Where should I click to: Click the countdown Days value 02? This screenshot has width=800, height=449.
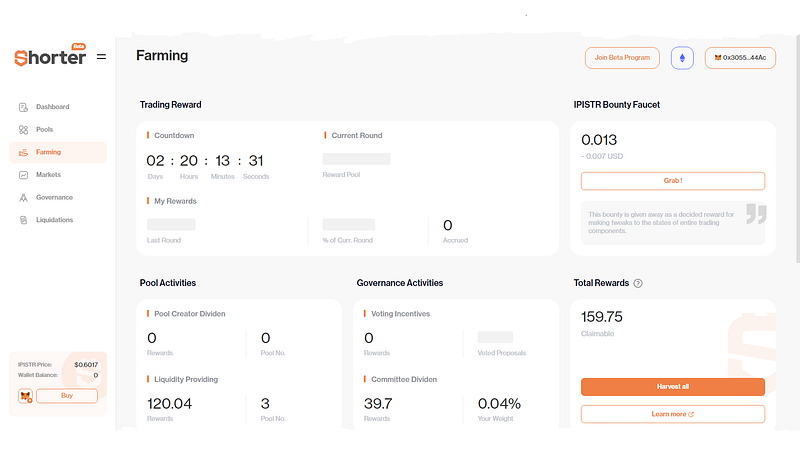click(x=155, y=161)
